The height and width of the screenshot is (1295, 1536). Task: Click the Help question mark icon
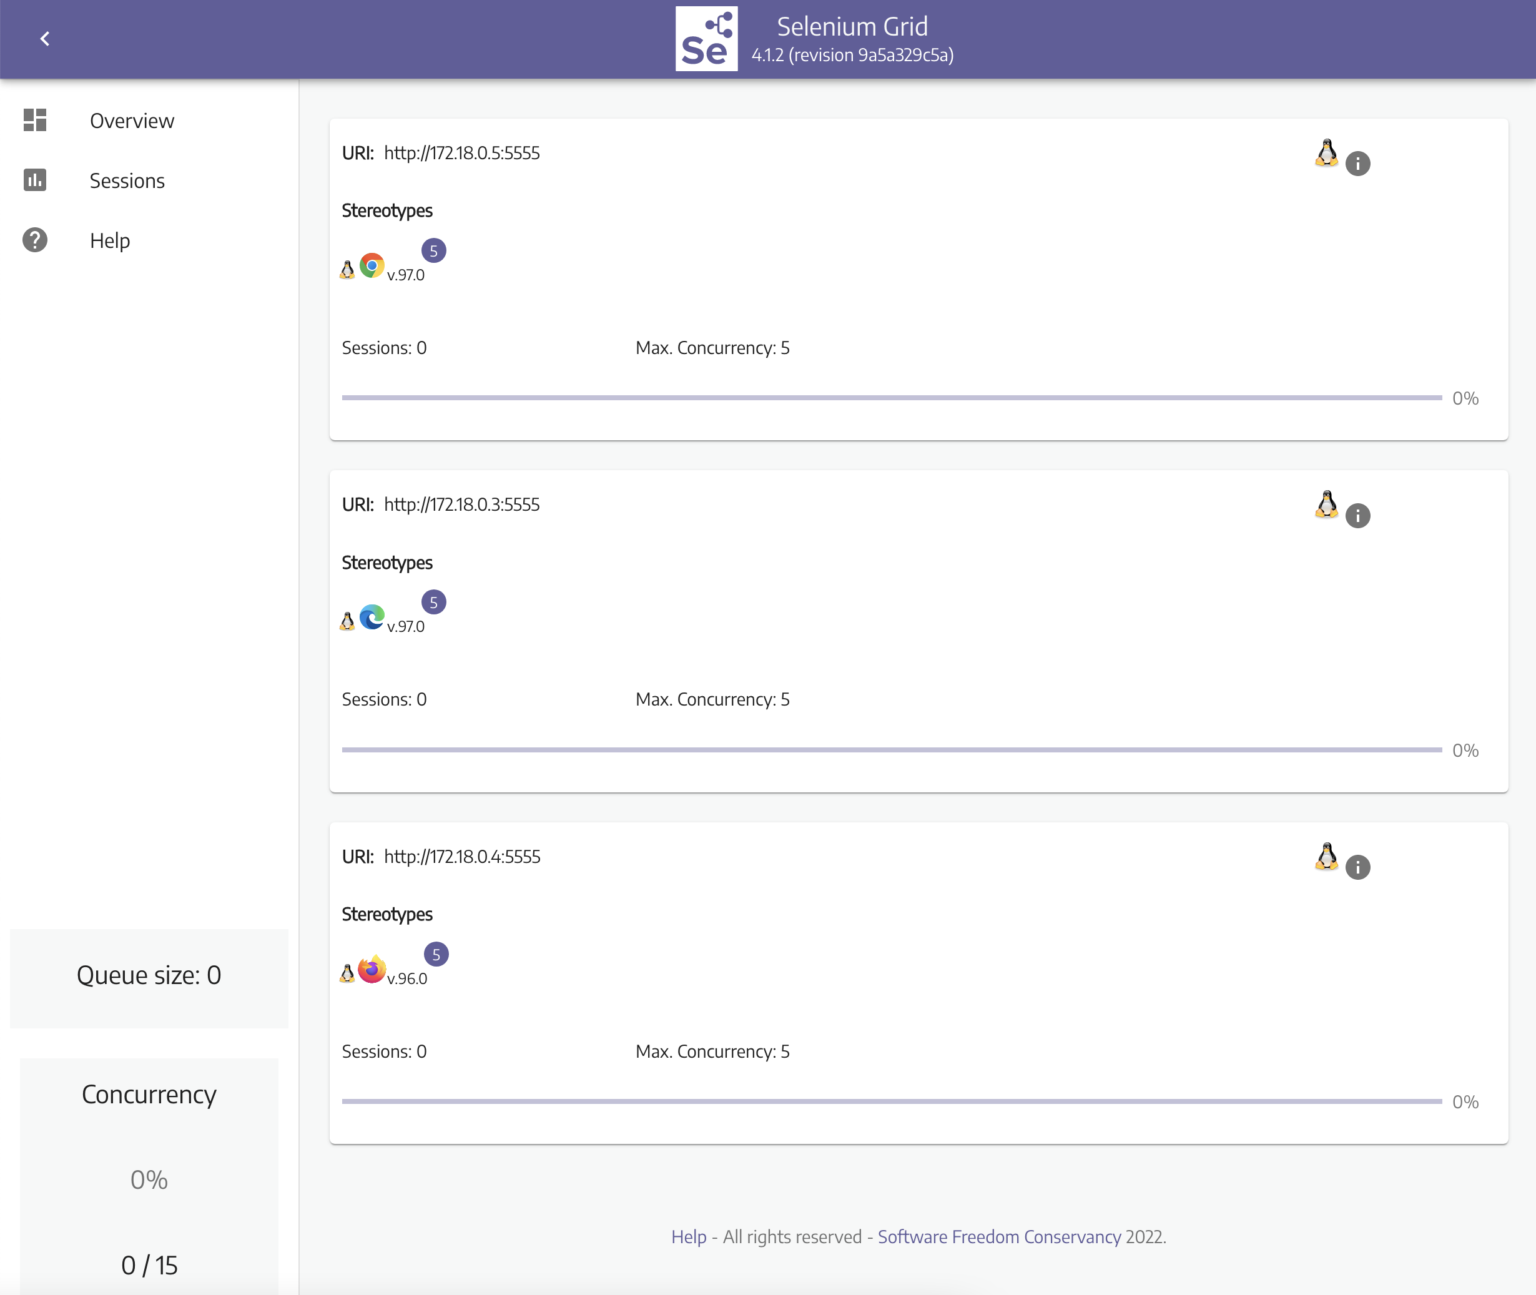(x=35, y=240)
